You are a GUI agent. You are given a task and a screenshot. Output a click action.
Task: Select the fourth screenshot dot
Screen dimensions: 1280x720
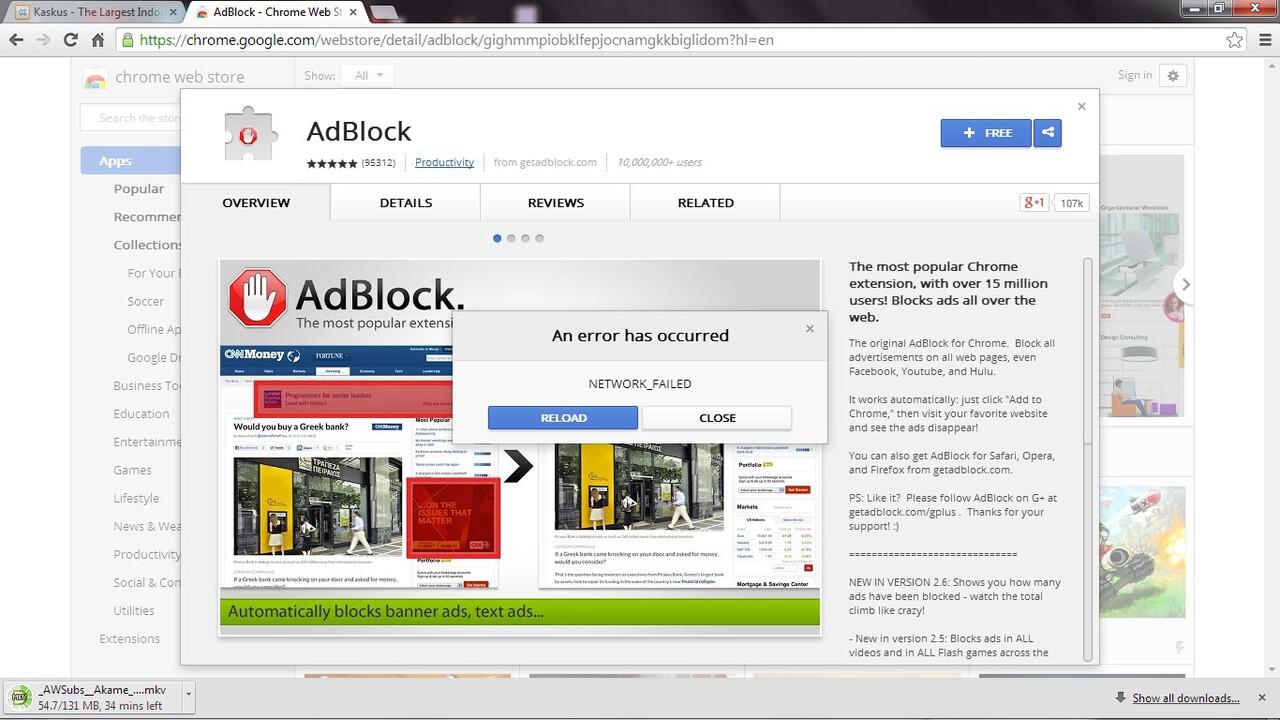(x=539, y=238)
